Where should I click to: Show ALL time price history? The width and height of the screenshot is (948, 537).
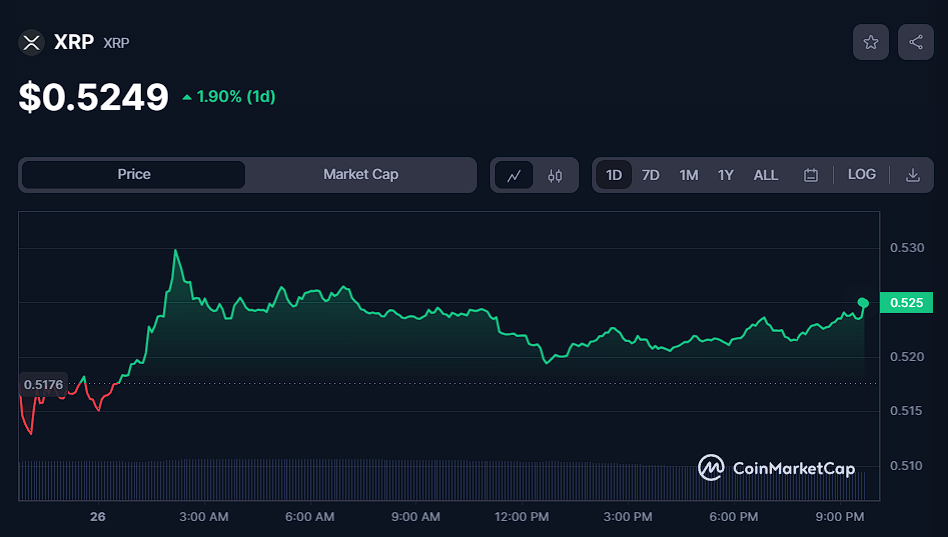click(765, 175)
